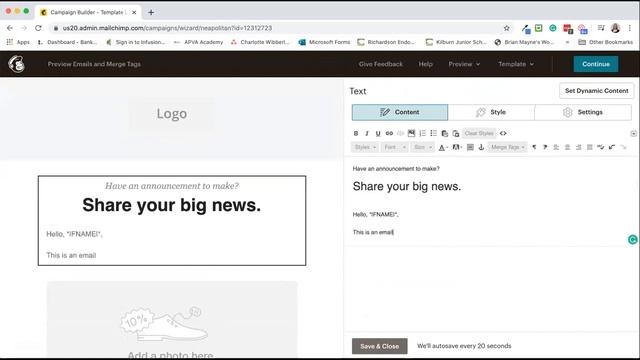Image resolution: width=640 pixels, height=360 pixels.
Task: Go back with the browser back arrow
Action: tap(10, 28)
